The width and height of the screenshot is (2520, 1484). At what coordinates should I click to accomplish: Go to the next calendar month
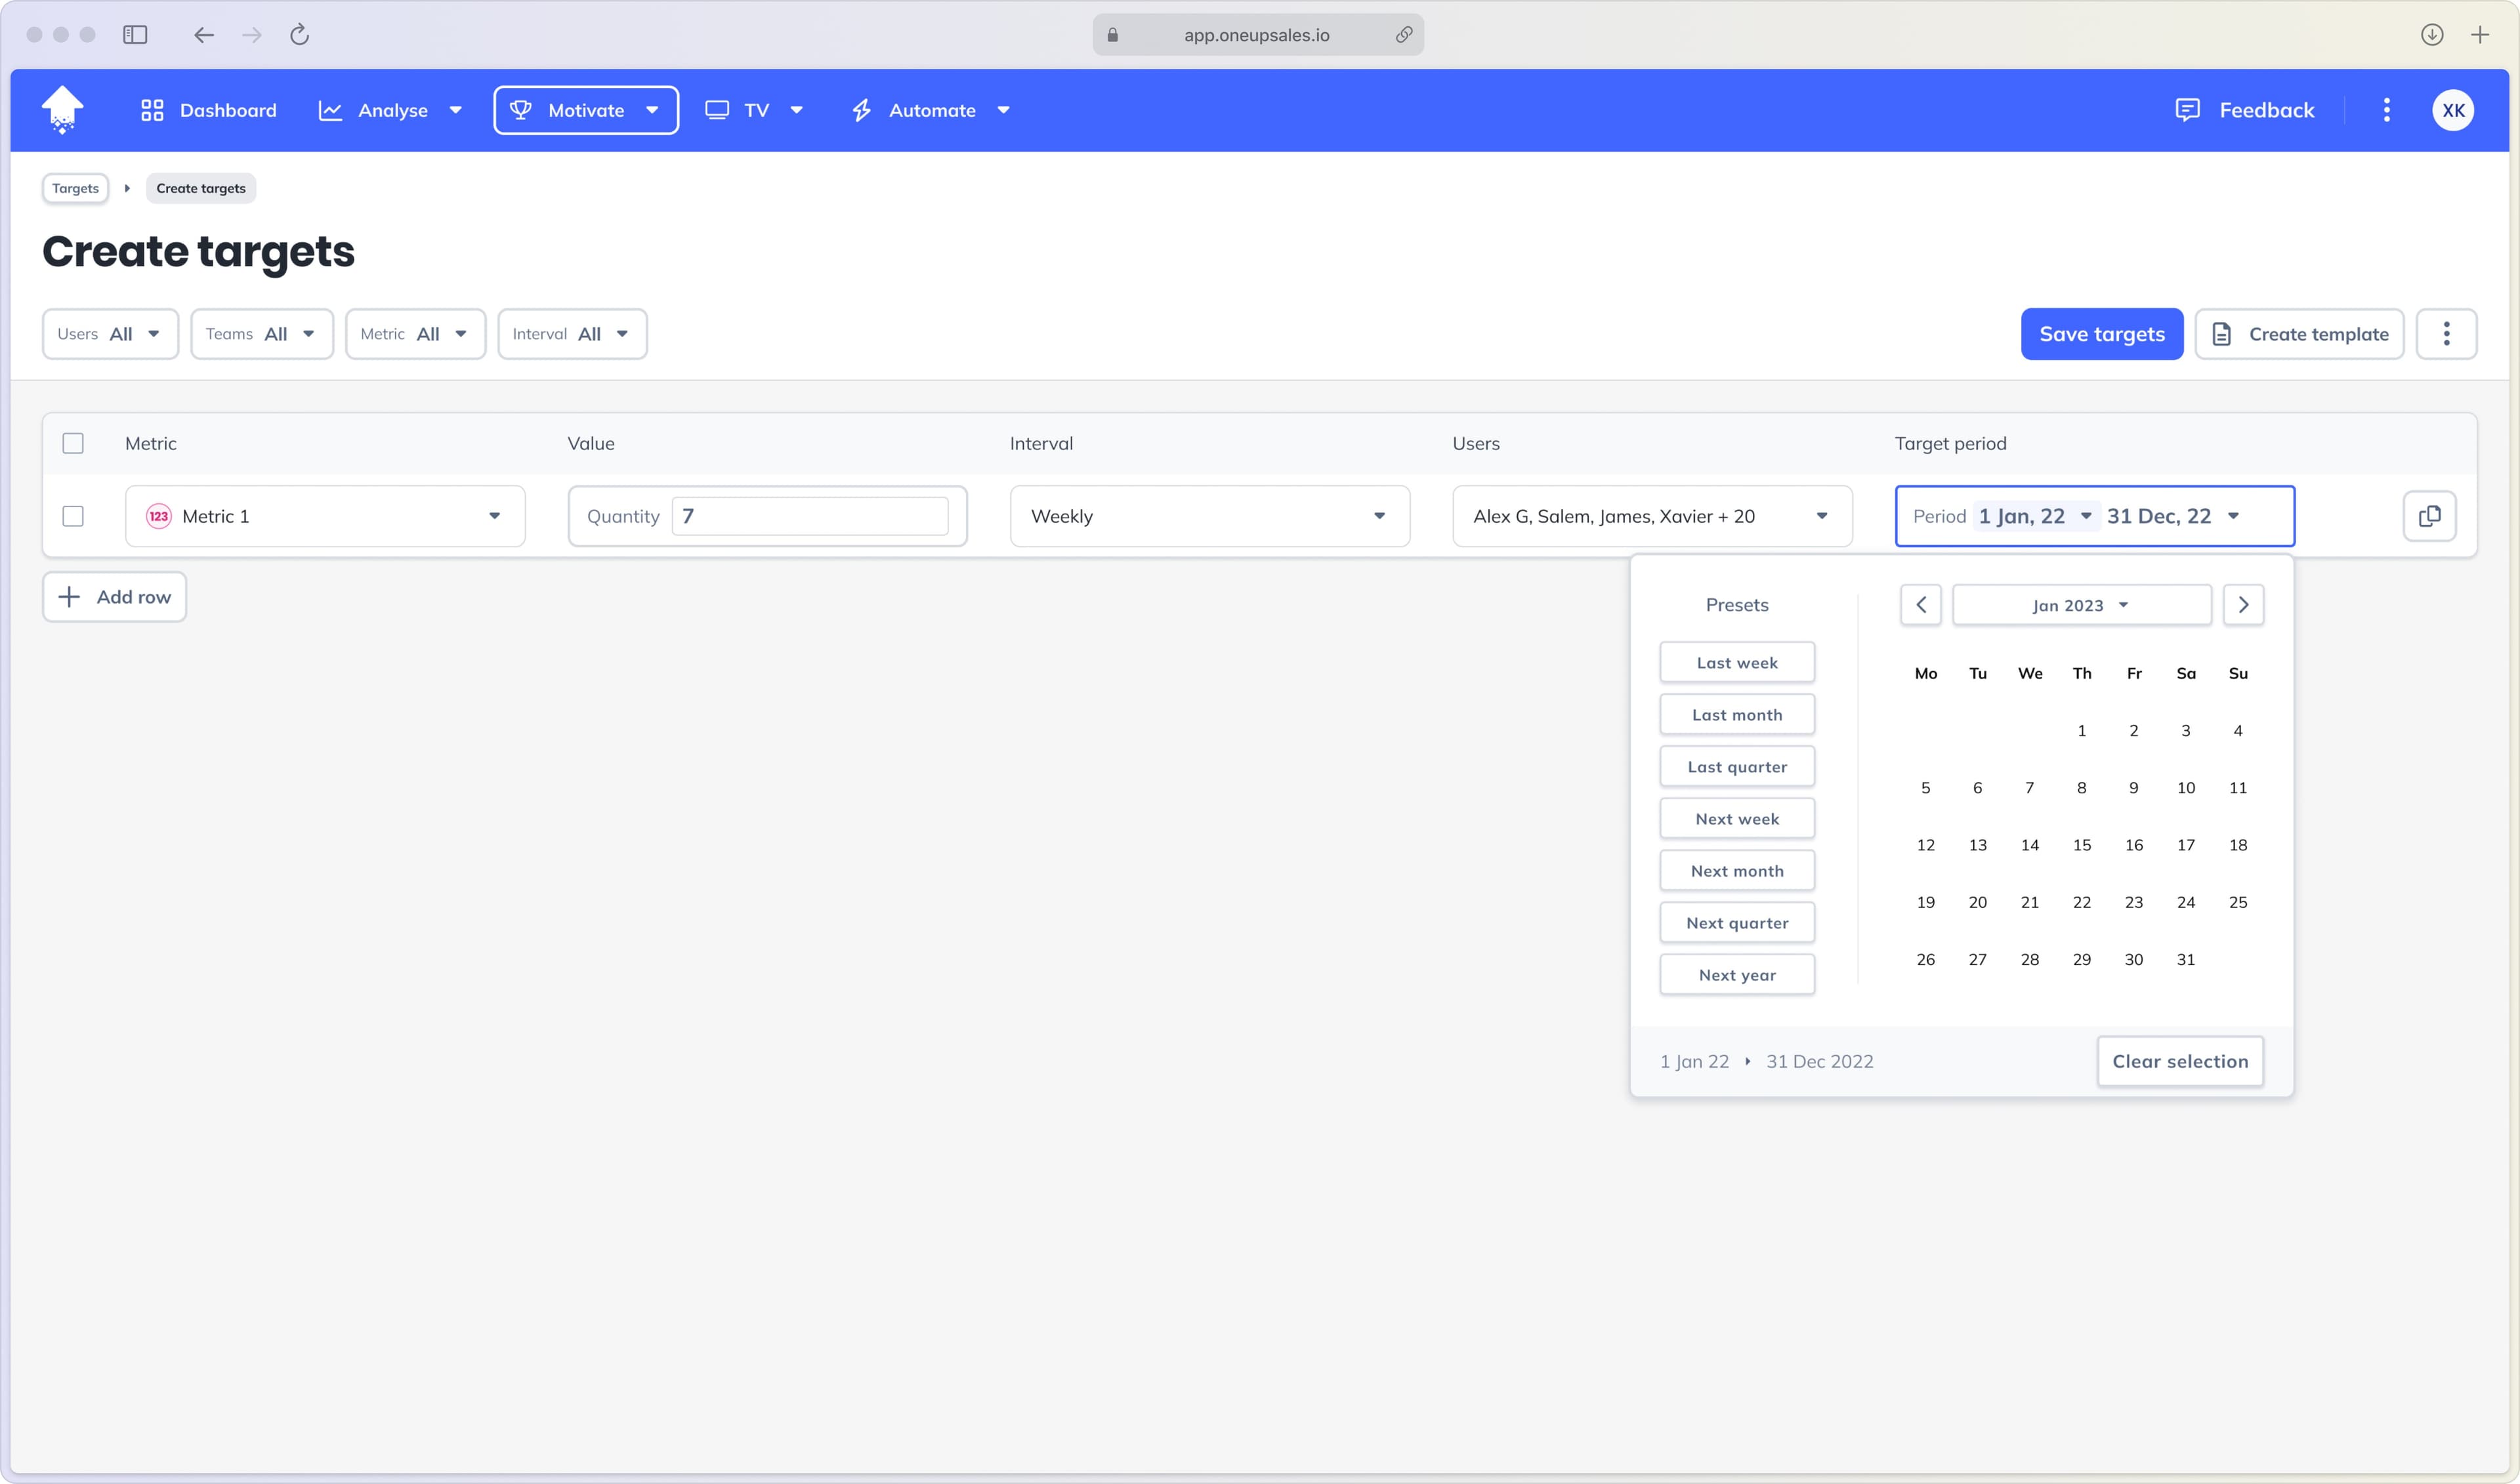pos(2243,605)
